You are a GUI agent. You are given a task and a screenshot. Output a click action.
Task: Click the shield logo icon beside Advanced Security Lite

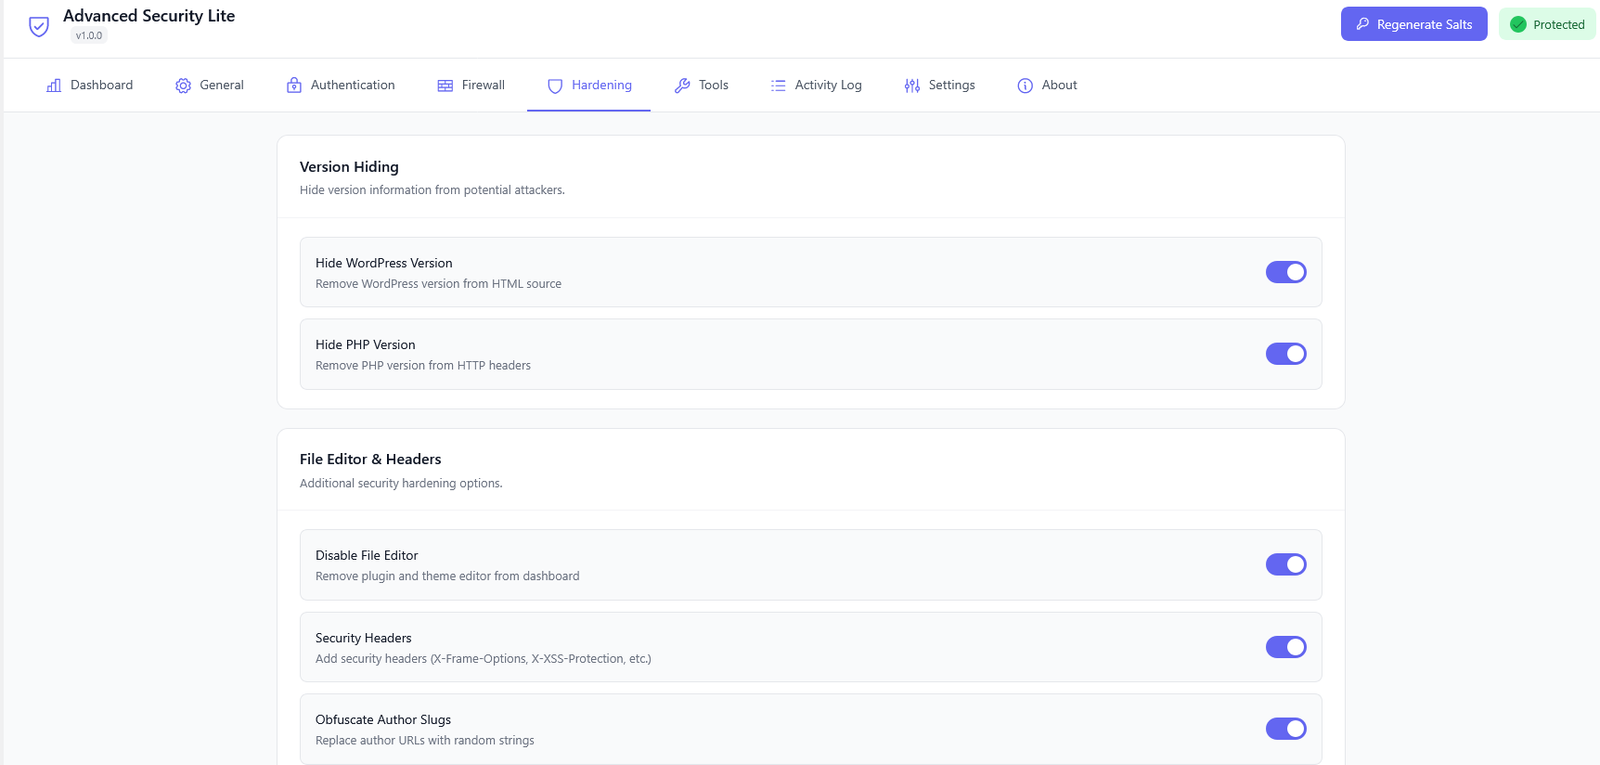(x=39, y=26)
